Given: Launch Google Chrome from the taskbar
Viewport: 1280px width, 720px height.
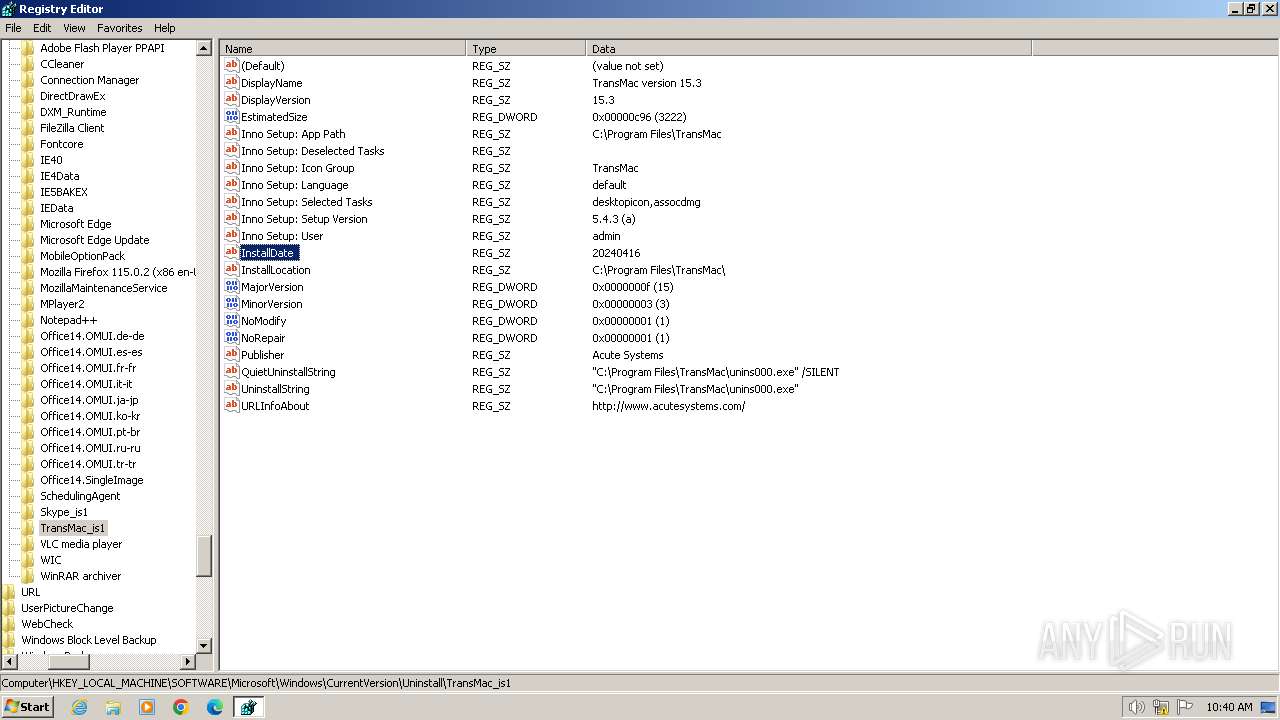Looking at the screenshot, I should click(181, 707).
